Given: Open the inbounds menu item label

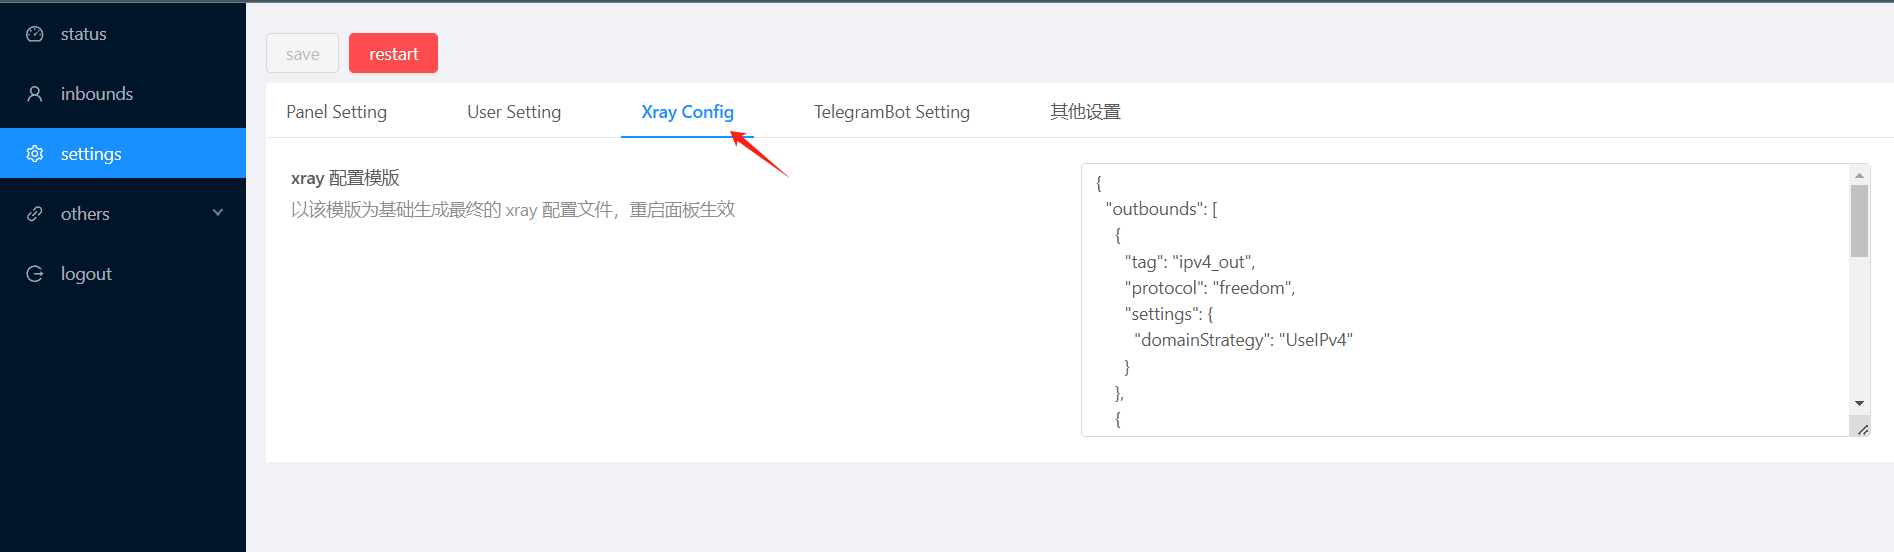Looking at the screenshot, I should (x=97, y=94).
